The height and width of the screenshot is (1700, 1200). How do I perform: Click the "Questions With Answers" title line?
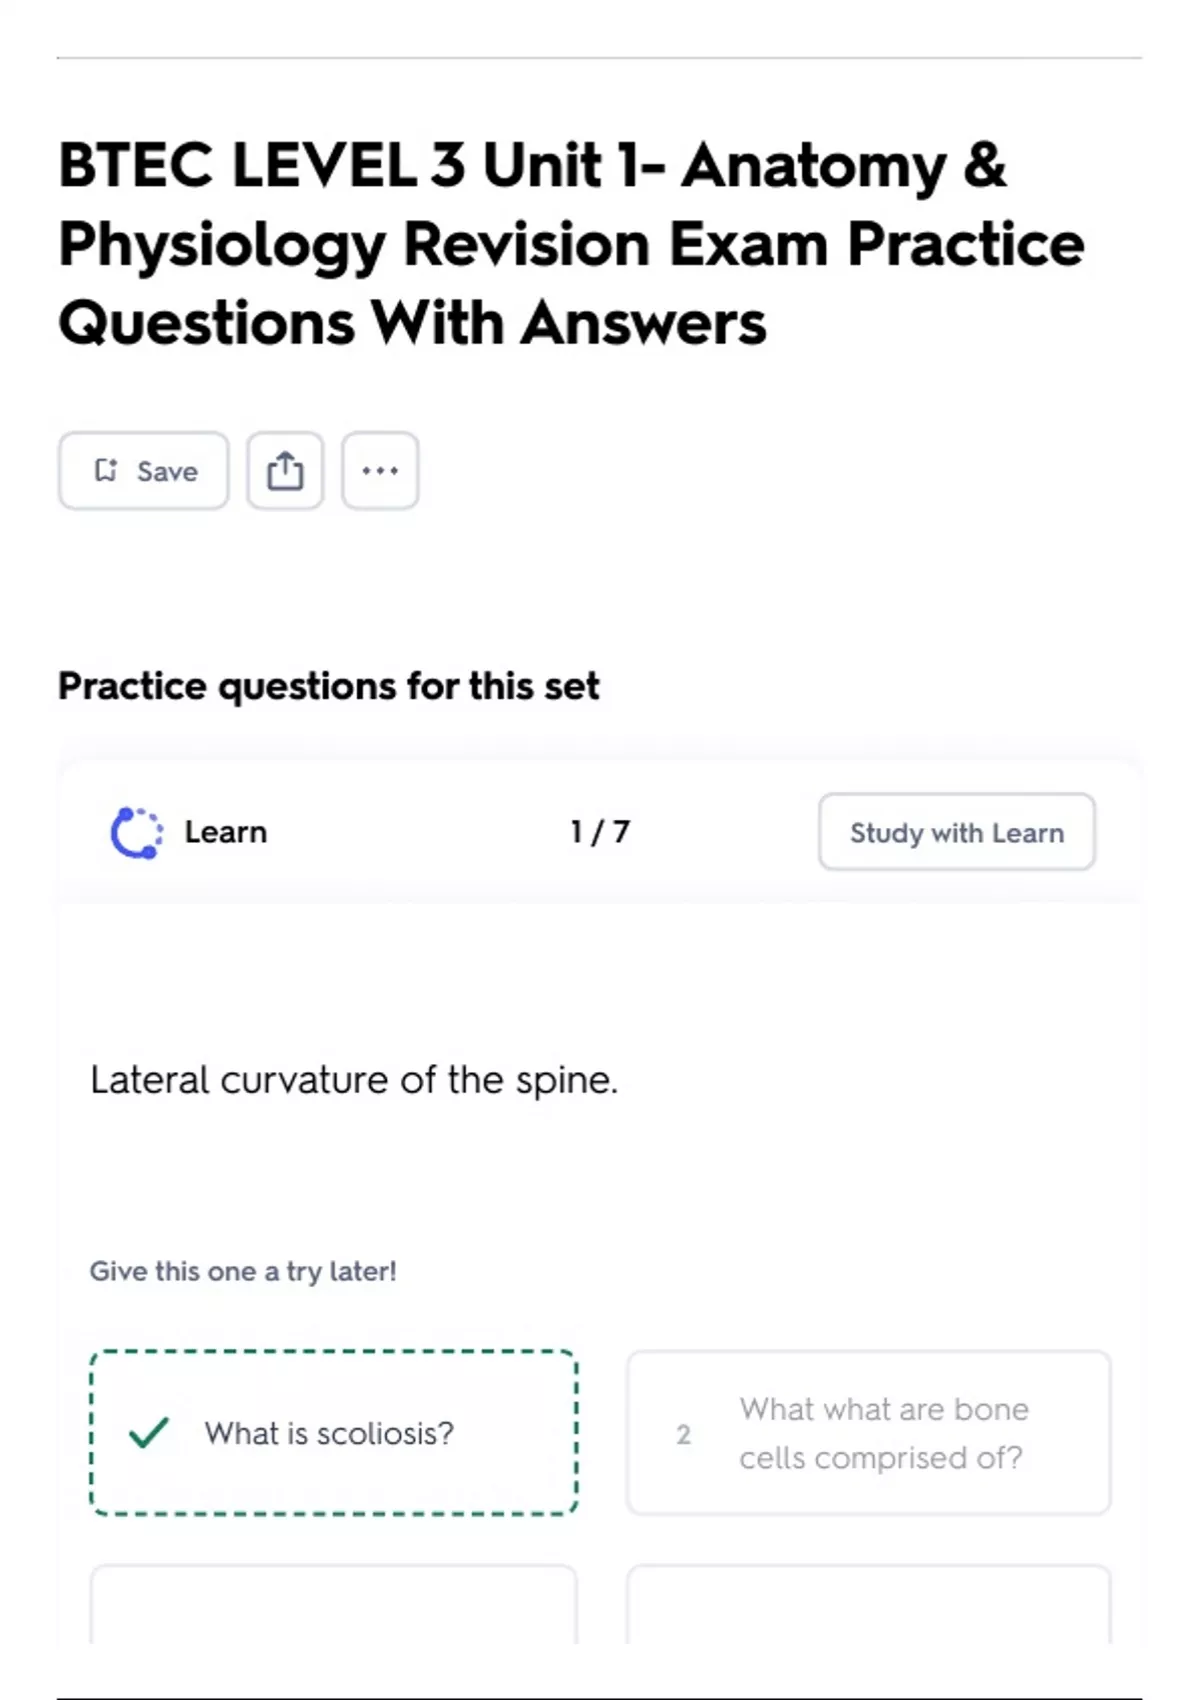pos(412,323)
